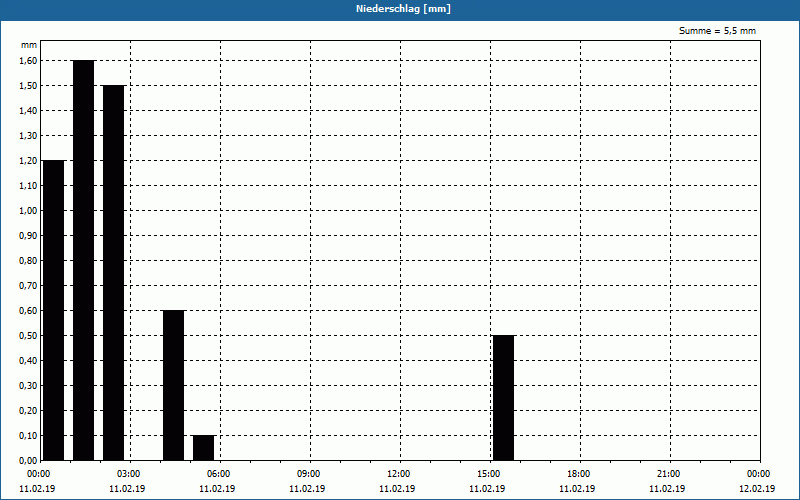
Task: Click the small 0,10 mm bar
Action: [204, 448]
